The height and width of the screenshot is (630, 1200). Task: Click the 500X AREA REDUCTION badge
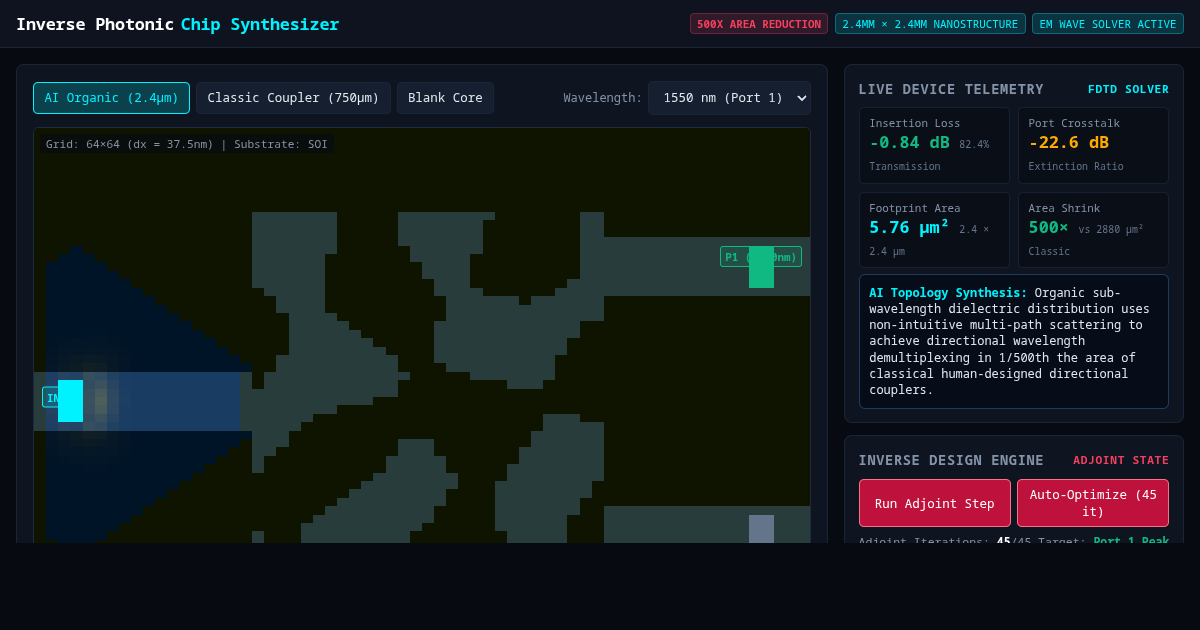coord(759,24)
